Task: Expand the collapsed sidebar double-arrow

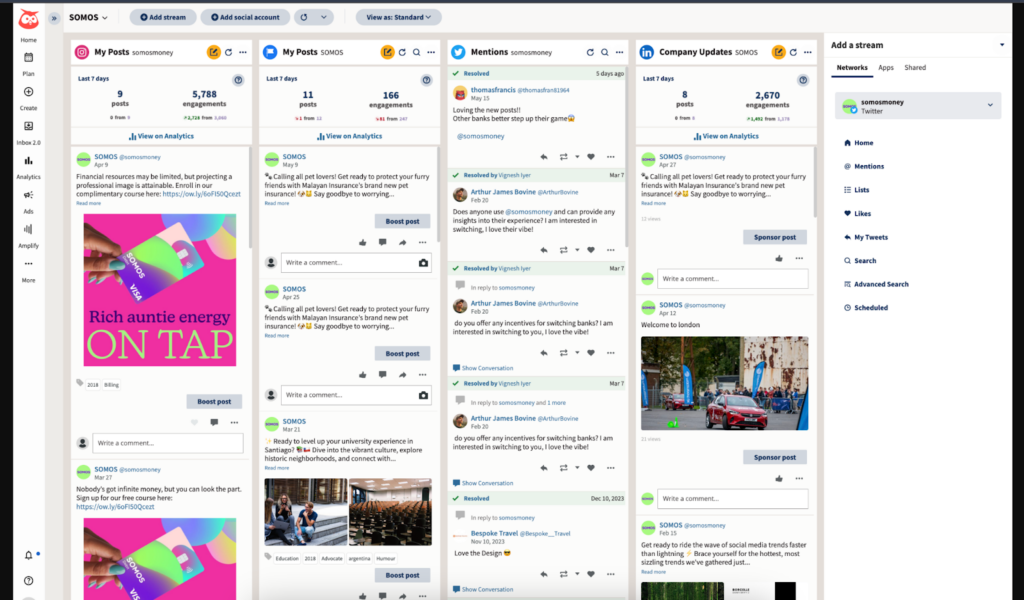Action: [x=54, y=18]
